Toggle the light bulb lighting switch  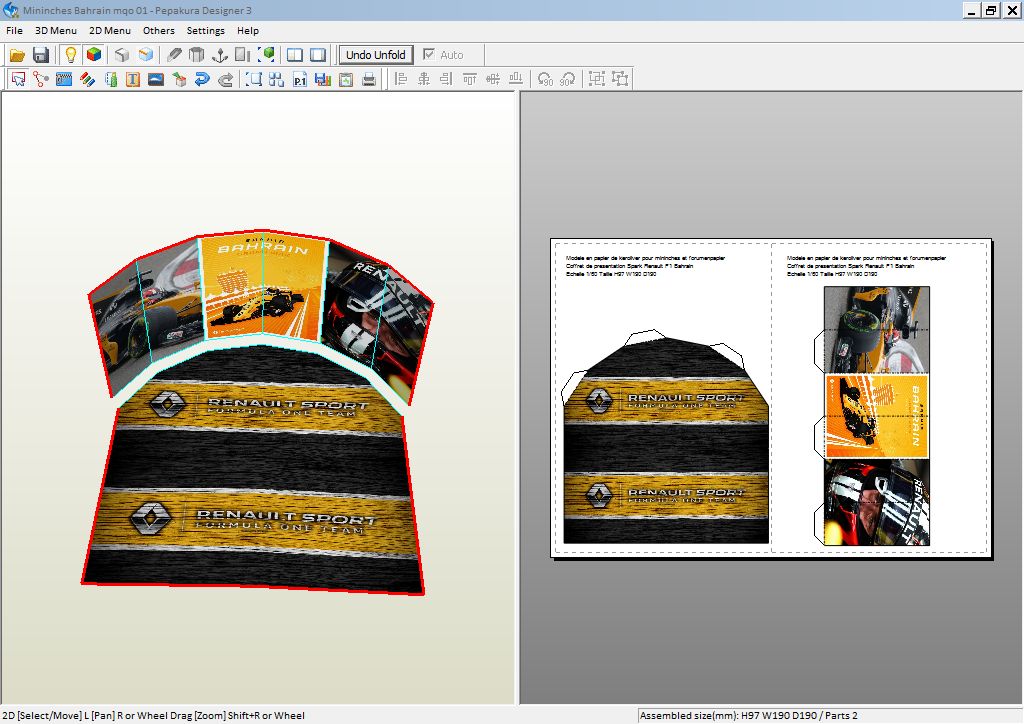click(71, 55)
